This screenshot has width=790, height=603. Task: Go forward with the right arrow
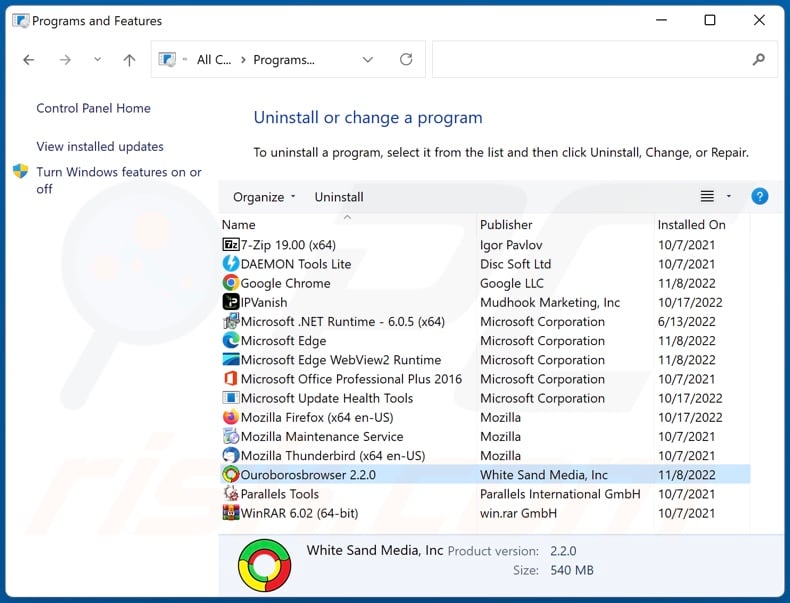tap(65, 60)
